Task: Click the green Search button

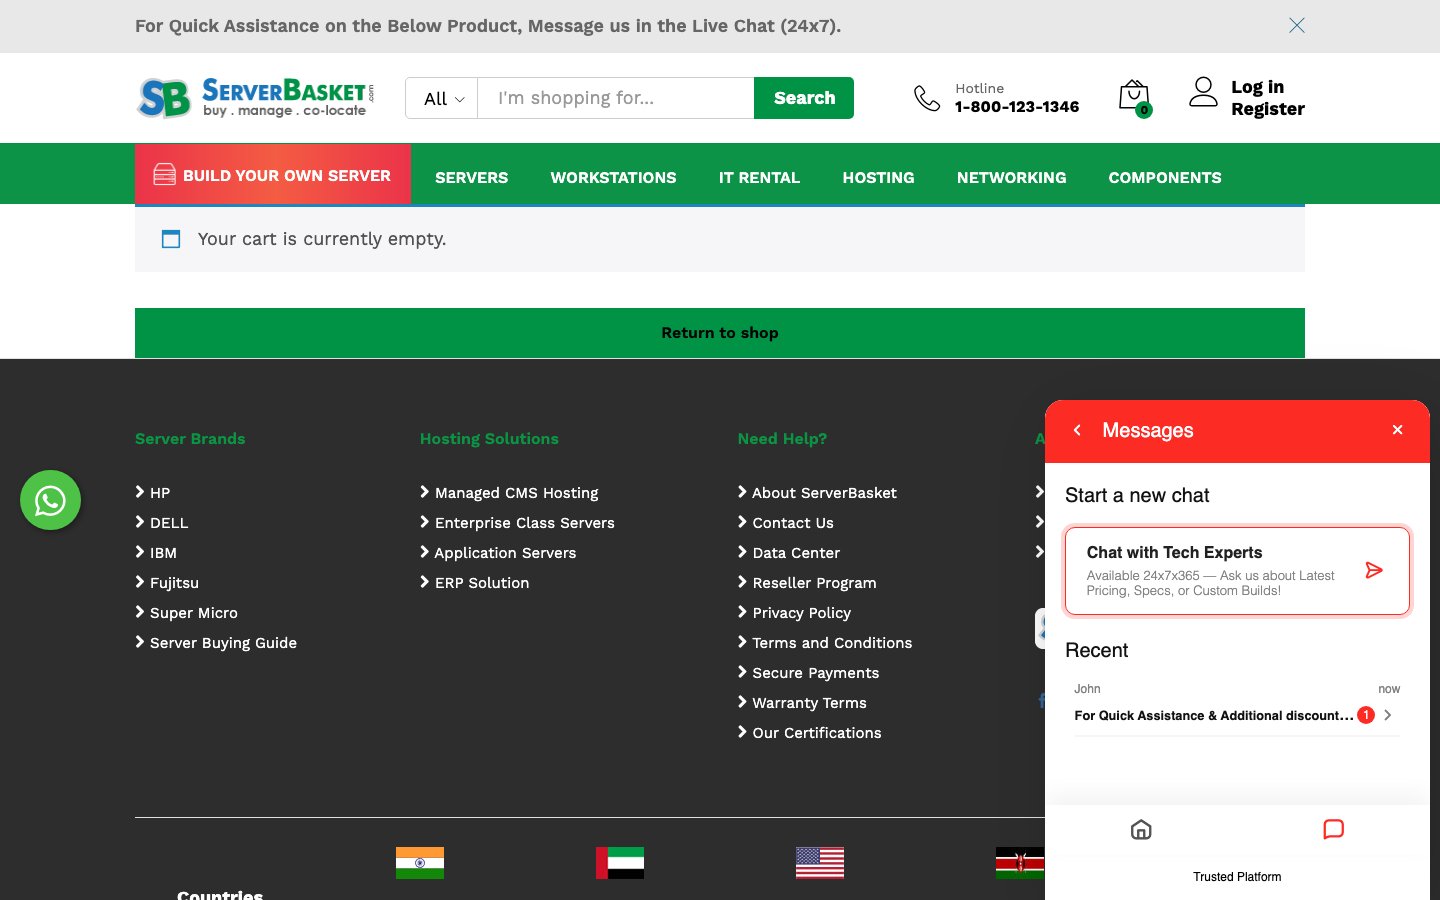Action: point(804,98)
